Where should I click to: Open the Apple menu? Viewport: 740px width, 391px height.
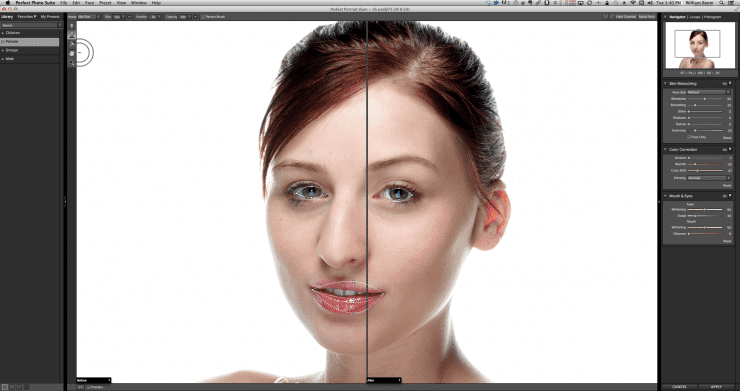(x=8, y=3)
